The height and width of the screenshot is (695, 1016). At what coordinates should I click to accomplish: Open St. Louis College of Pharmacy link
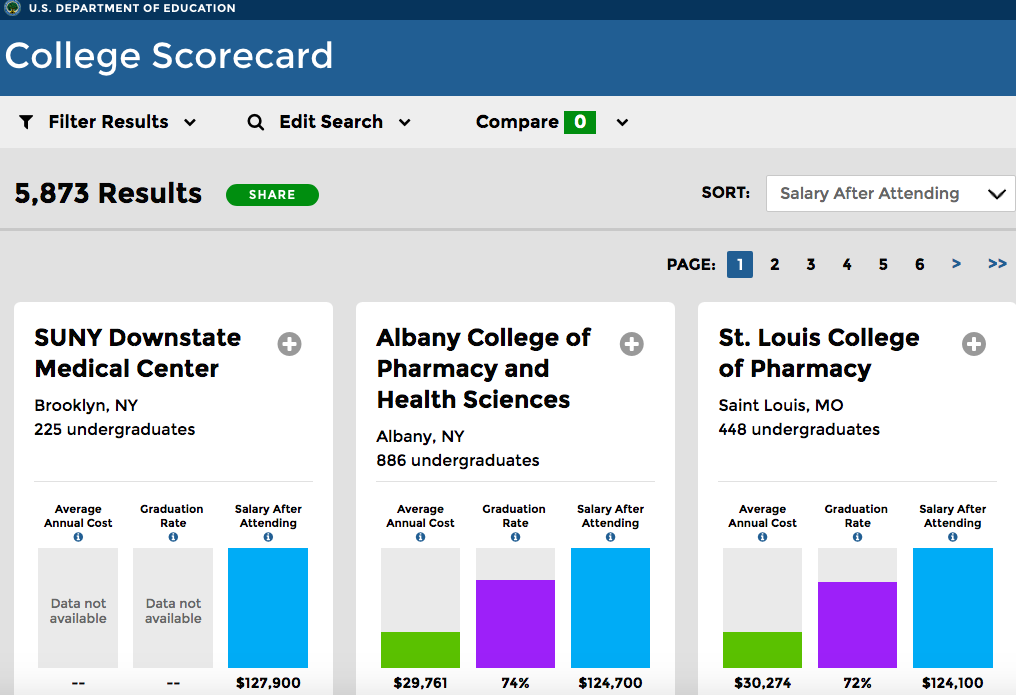pos(819,353)
